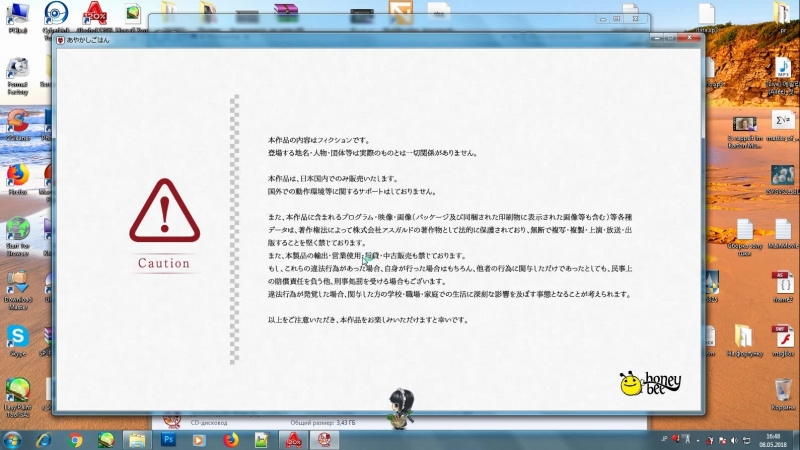Open File Explorer from the taskbar
This screenshot has height=450, width=800.
coord(137,439)
